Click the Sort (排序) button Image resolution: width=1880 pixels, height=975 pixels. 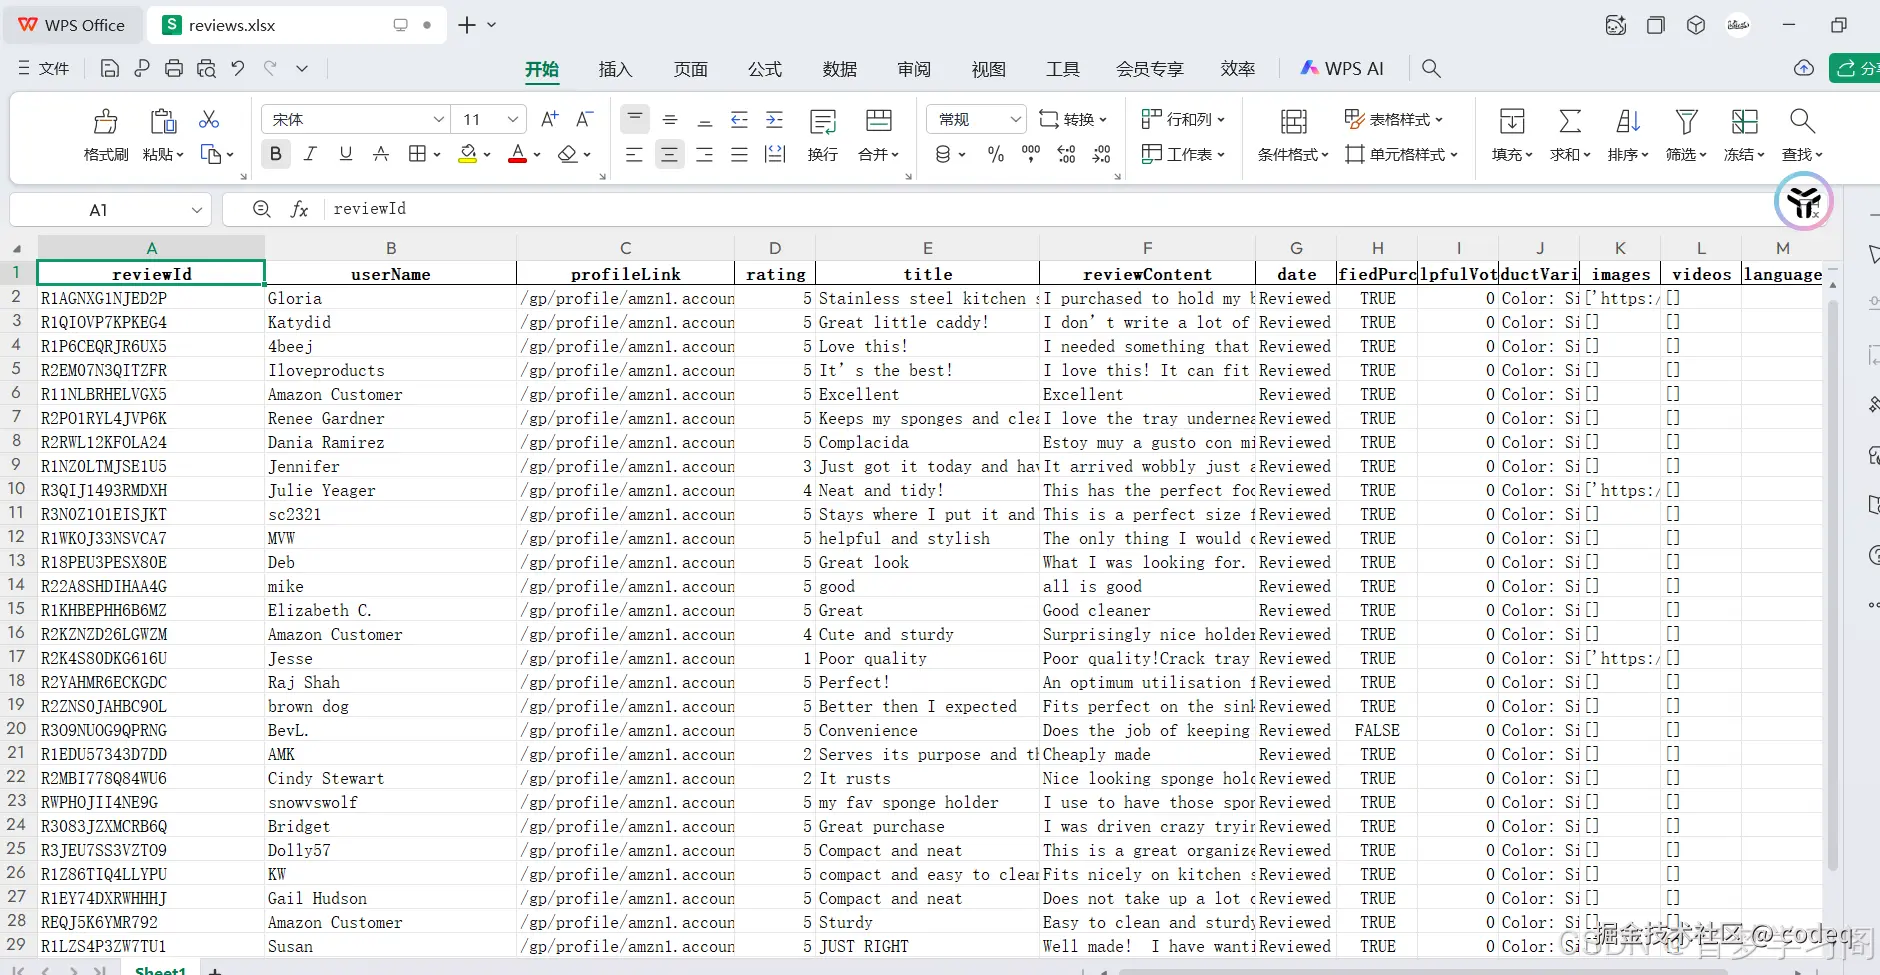pos(1628,135)
